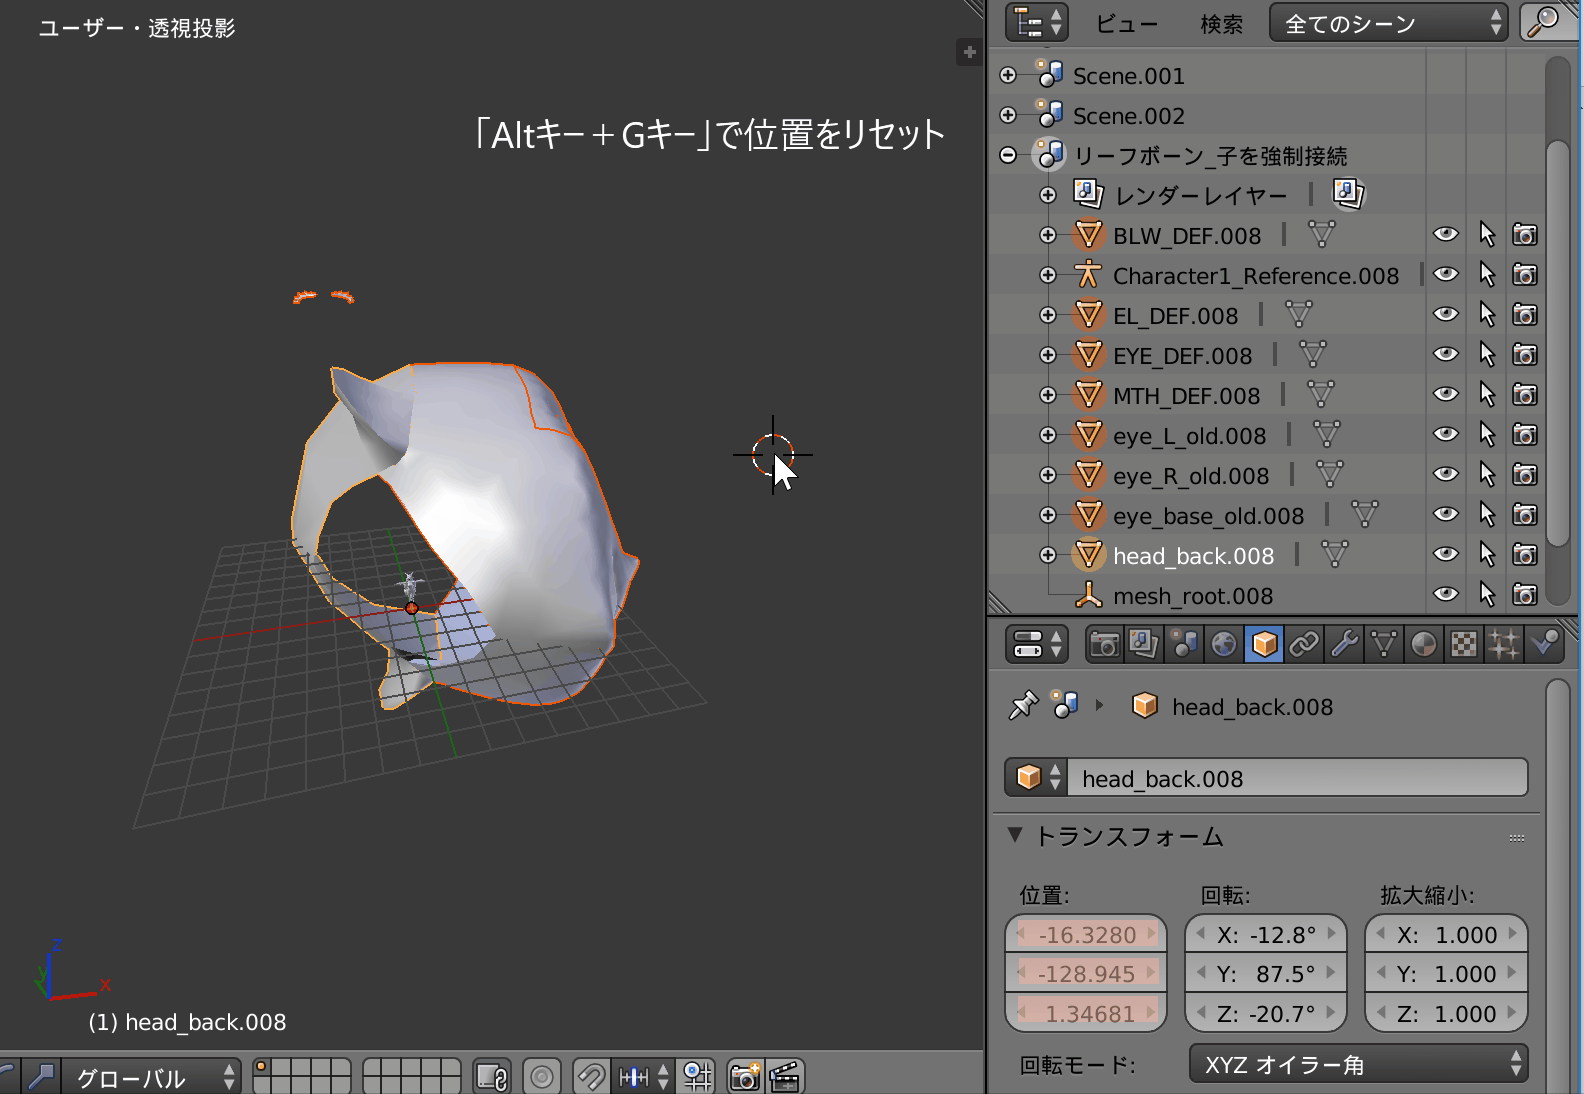This screenshot has width=1584, height=1094.
Task: Open the outliner editor type selector
Action: point(1037,23)
